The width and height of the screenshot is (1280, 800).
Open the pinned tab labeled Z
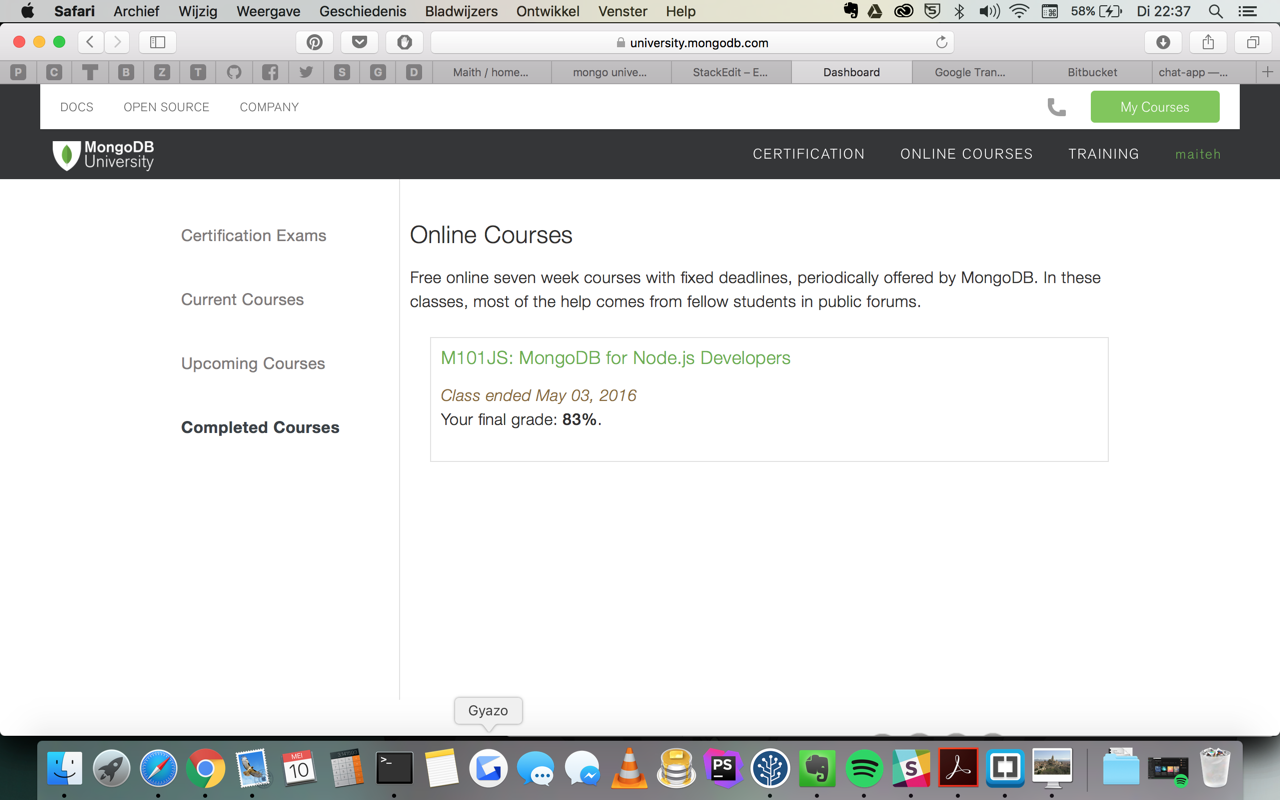pyautogui.click(x=162, y=72)
